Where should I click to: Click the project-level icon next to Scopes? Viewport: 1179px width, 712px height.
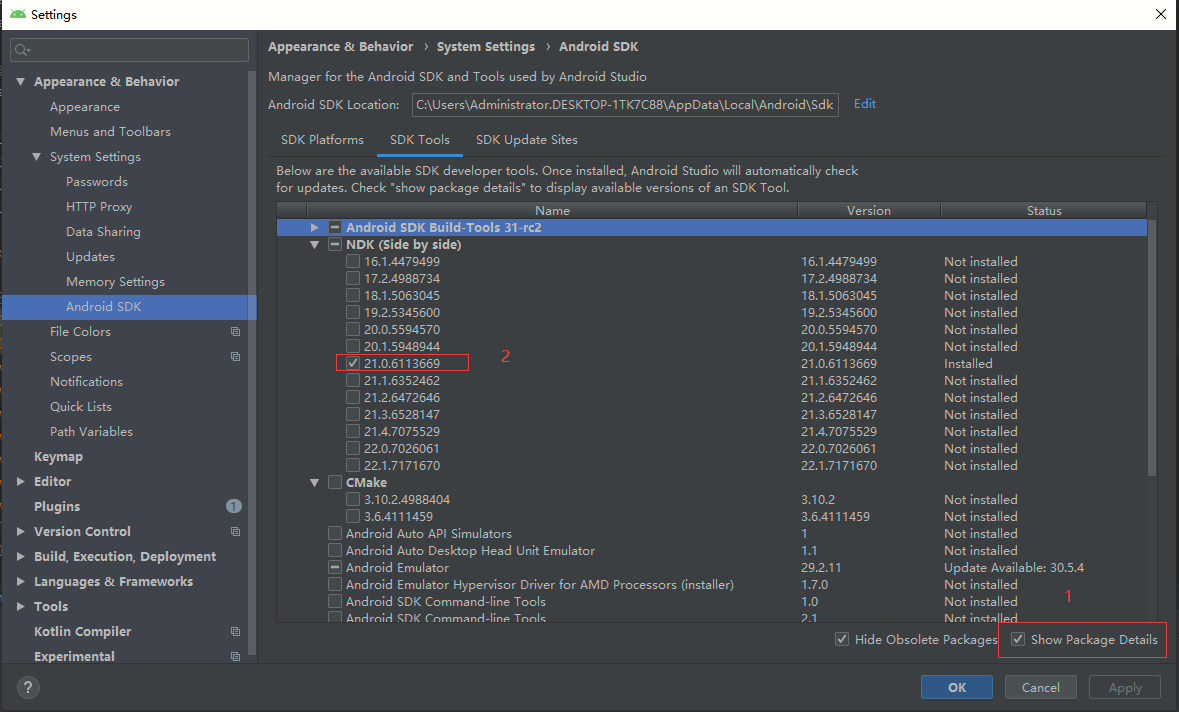point(235,356)
